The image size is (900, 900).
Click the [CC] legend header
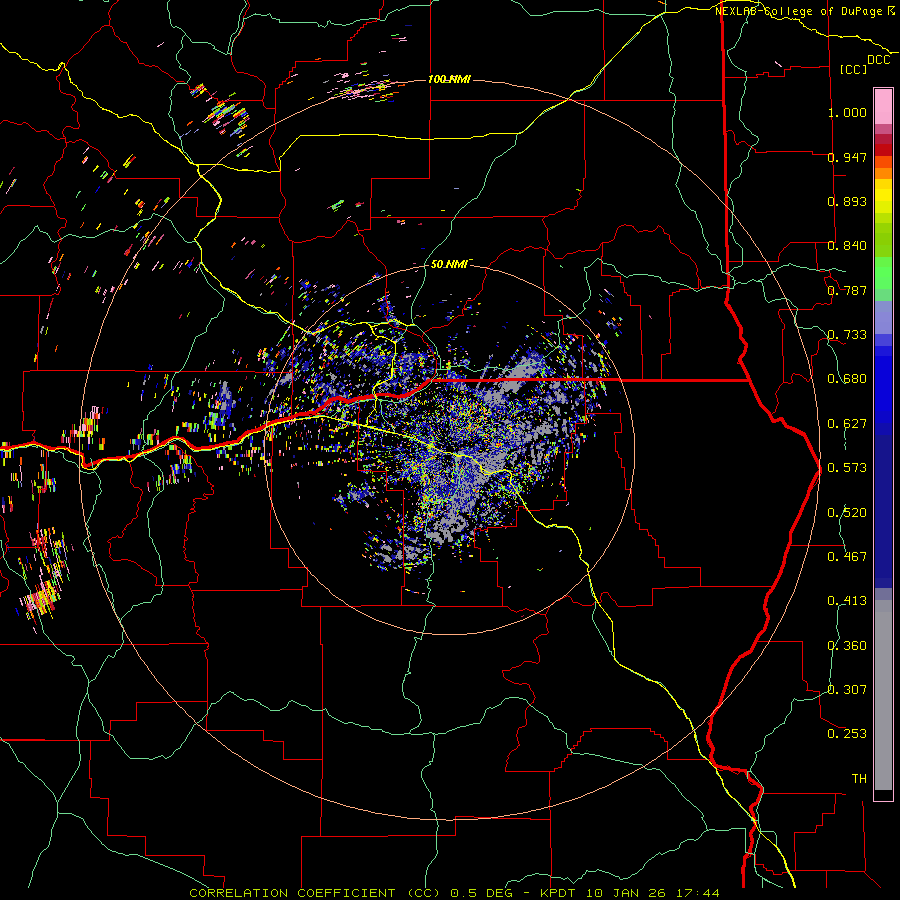click(x=853, y=69)
